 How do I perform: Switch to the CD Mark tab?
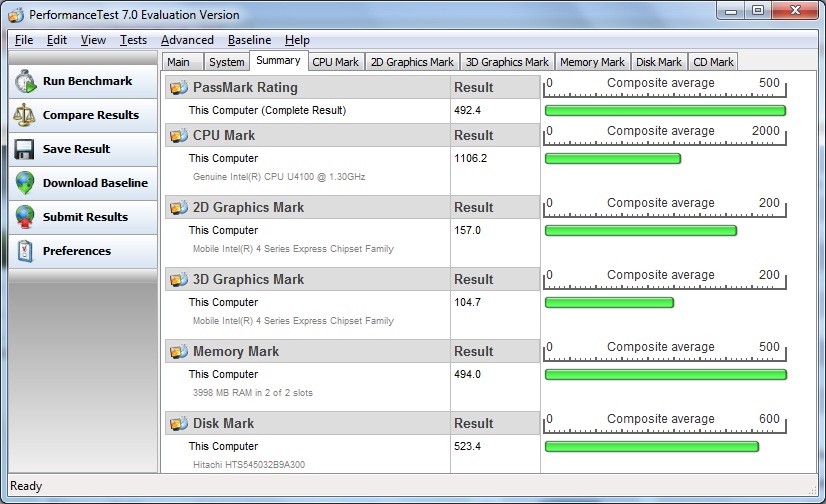[713, 62]
